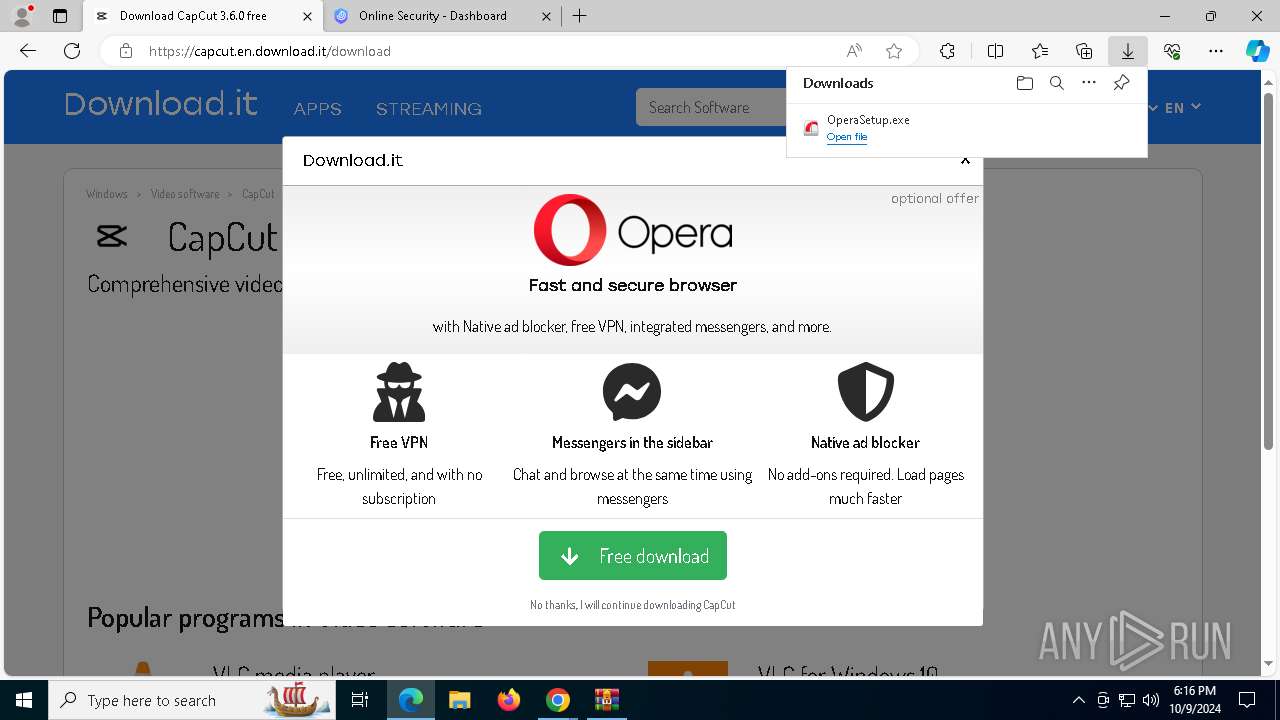
Task: Close the Online Security tab
Action: [x=546, y=16]
